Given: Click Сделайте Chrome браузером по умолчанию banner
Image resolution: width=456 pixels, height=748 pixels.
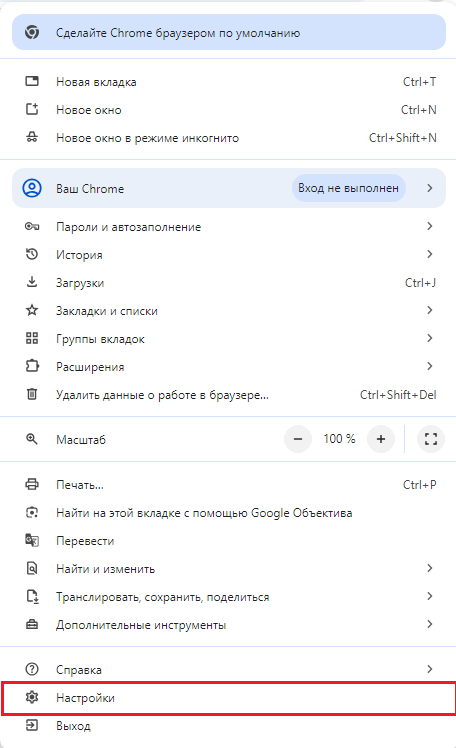Looking at the screenshot, I should point(228,32).
